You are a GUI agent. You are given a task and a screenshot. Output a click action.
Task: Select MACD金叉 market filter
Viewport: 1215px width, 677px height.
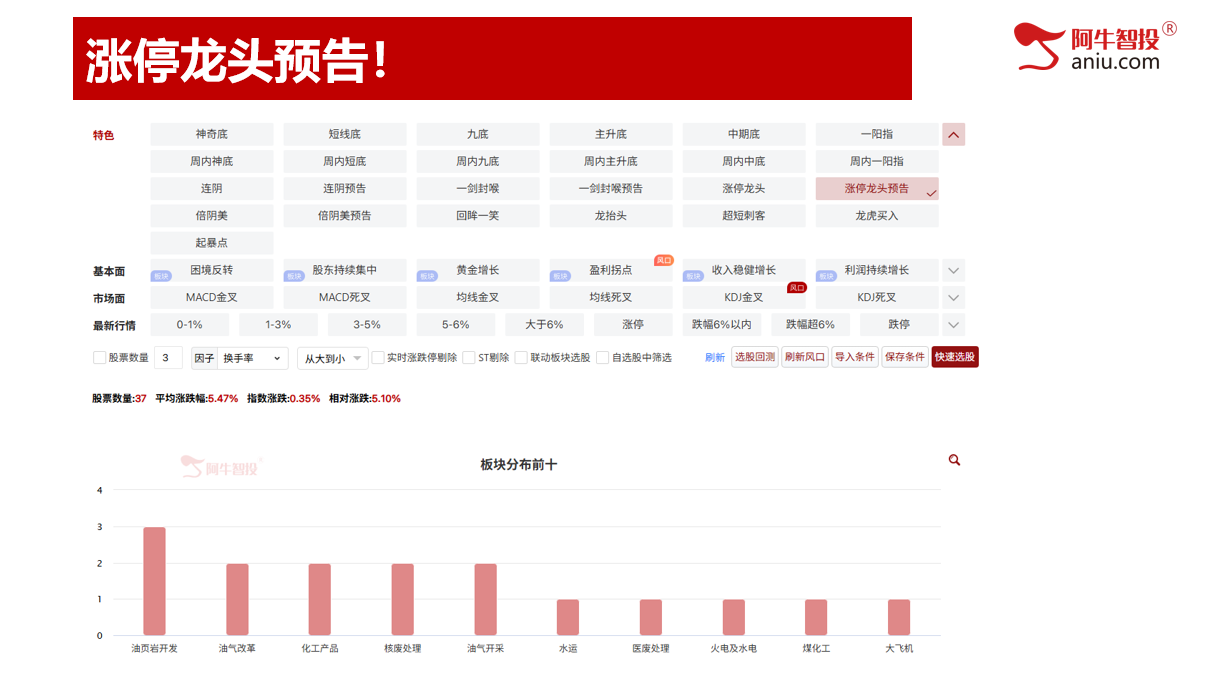point(212,297)
